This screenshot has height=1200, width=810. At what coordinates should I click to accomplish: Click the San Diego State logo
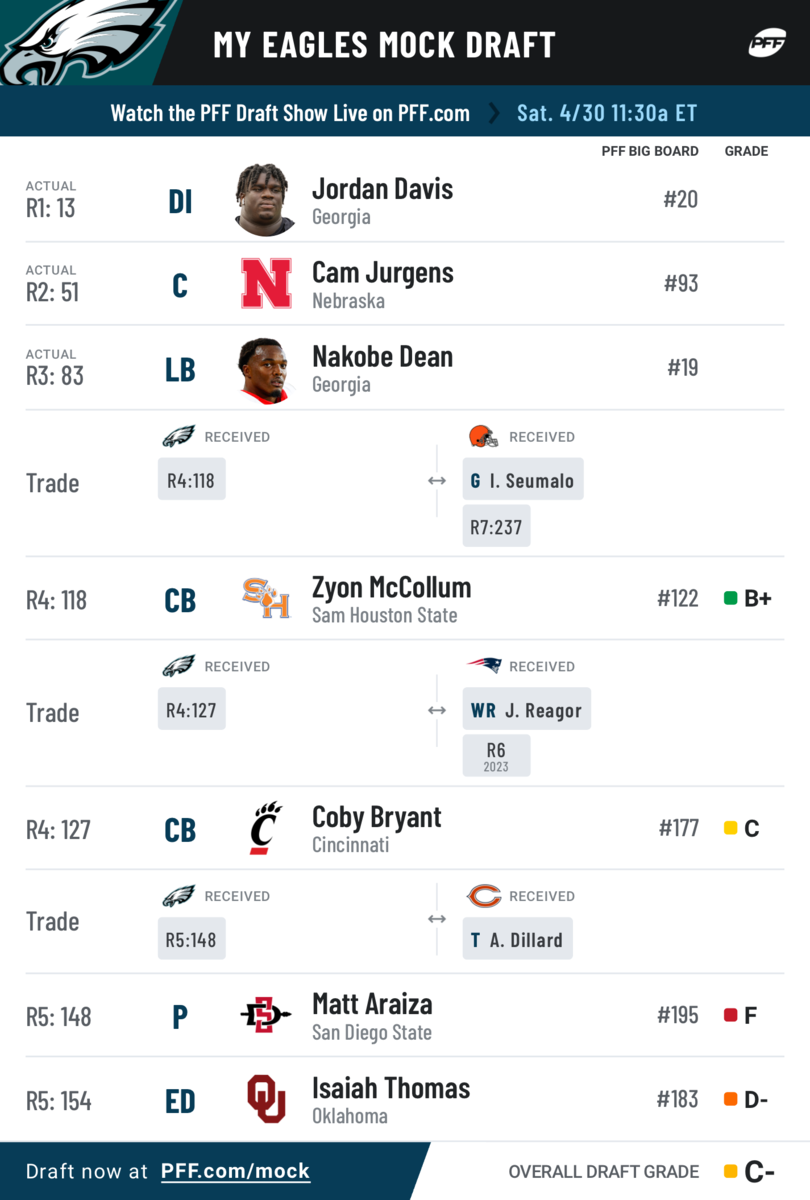click(x=266, y=1016)
